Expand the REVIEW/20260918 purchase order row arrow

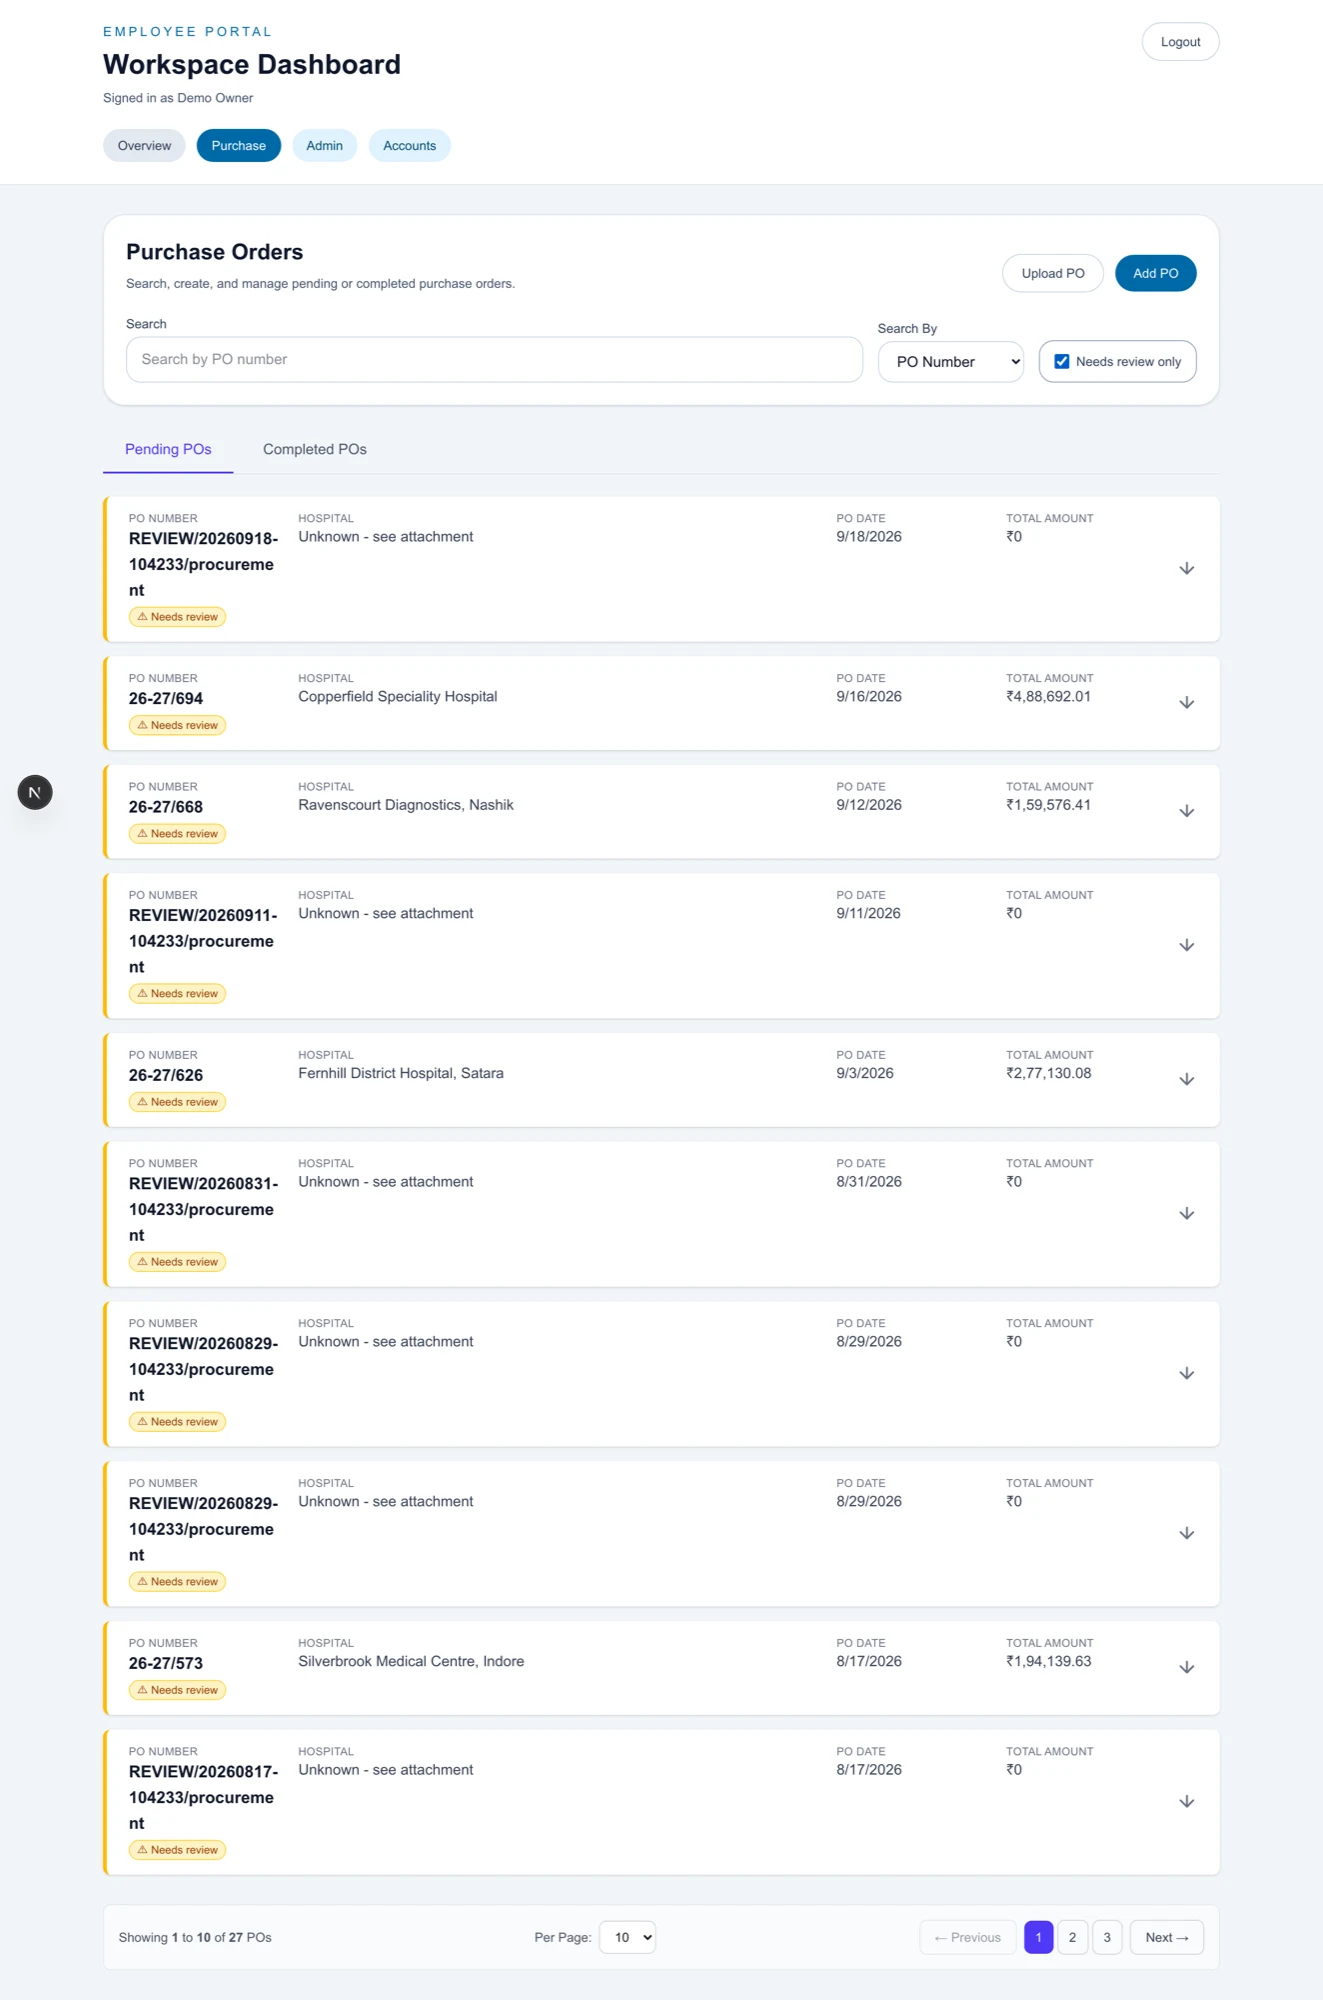pos(1186,569)
